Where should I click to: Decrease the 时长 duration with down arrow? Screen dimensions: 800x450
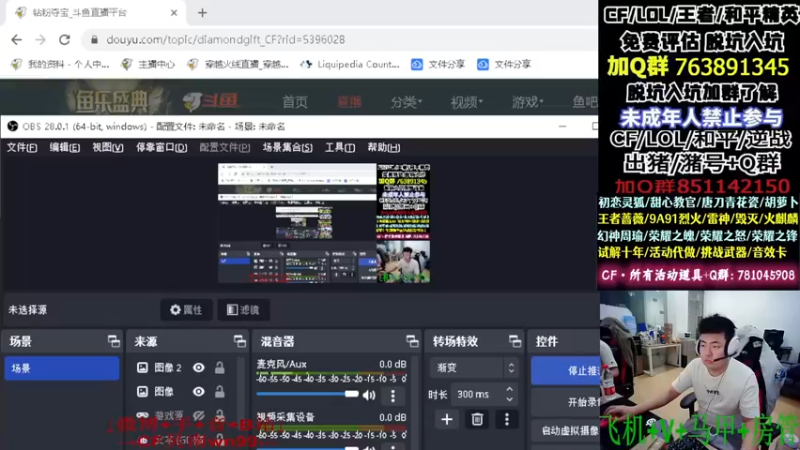tap(509, 399)
